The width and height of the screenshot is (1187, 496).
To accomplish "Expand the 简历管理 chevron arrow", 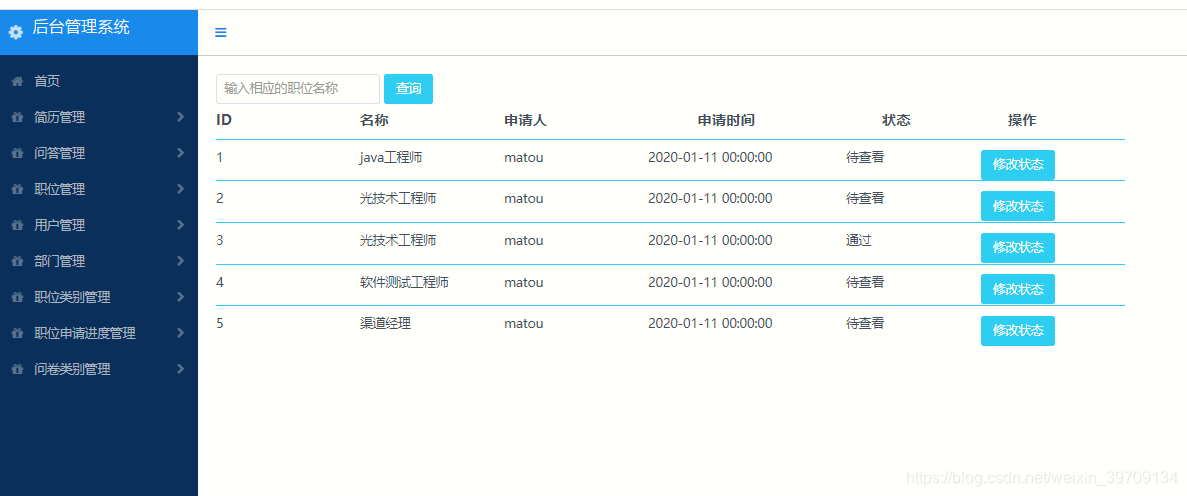I will [180, 117].
